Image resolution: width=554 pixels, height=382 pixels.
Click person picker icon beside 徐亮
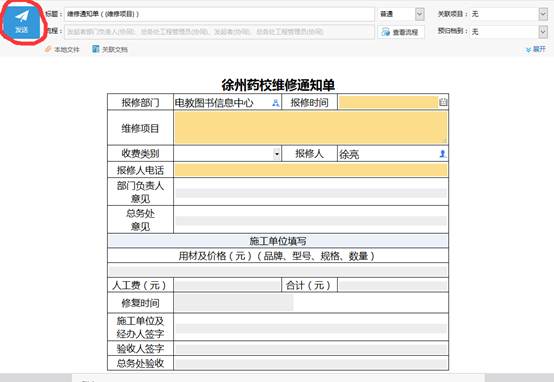point(442,154)
